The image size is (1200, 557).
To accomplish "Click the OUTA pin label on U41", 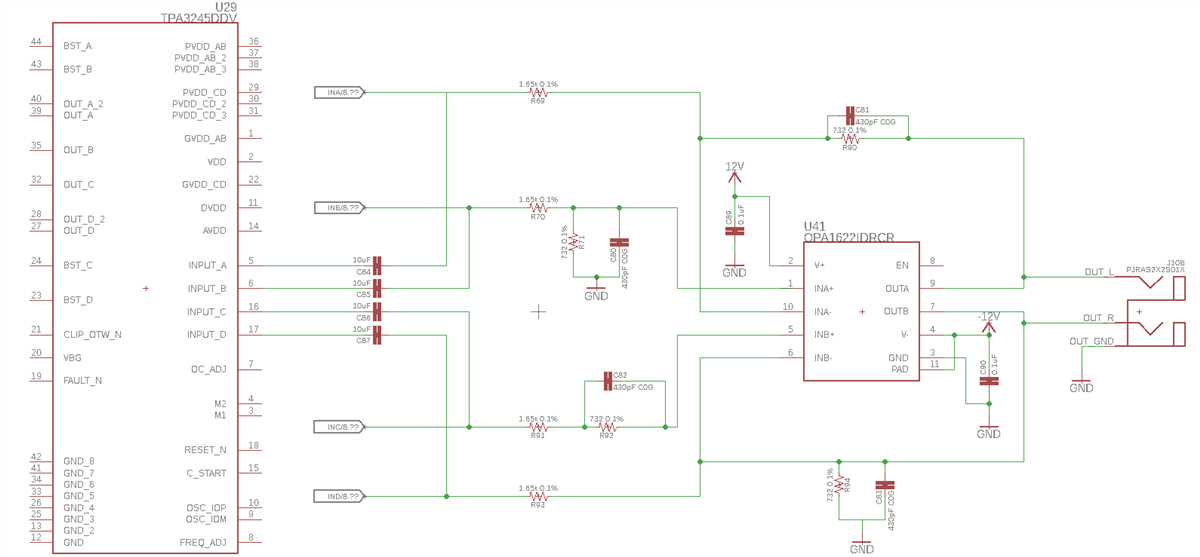I will [x=897, y=289].
